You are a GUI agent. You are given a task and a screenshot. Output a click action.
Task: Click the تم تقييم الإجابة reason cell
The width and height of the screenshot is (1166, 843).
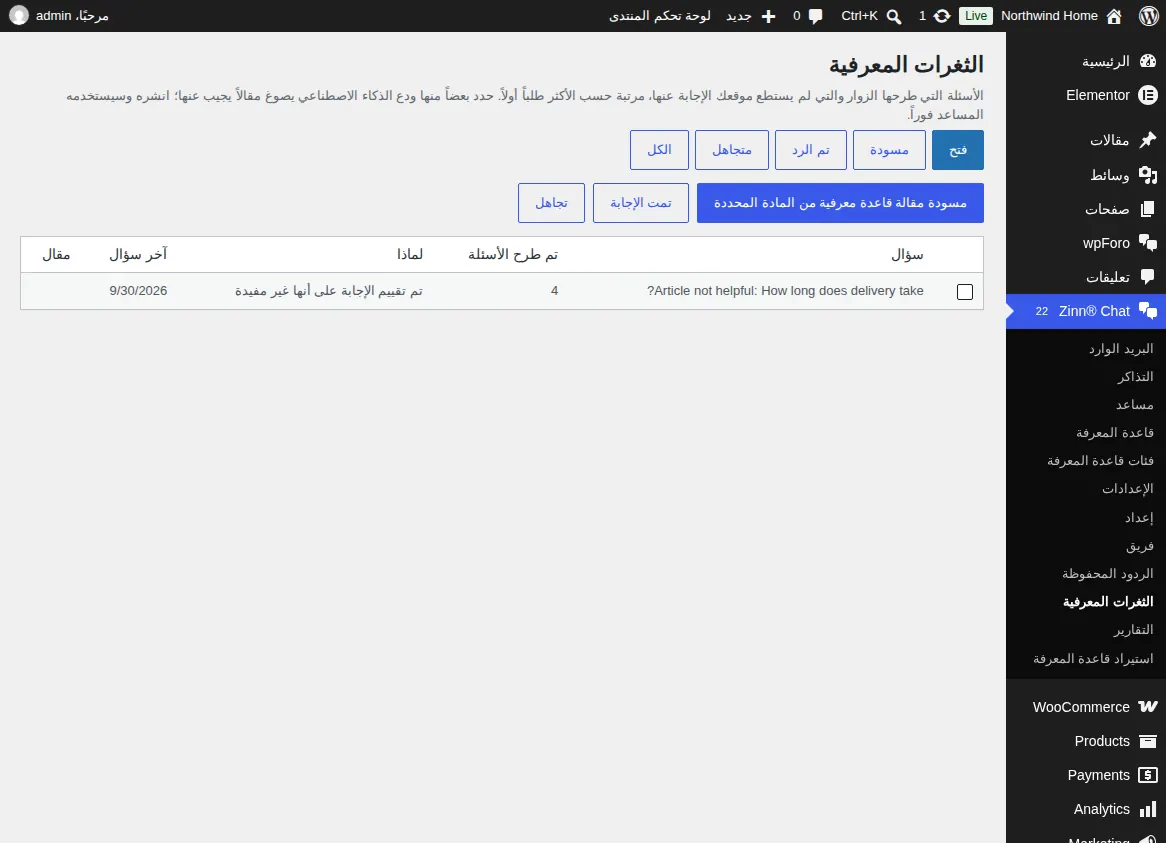(x=329, y=291)
